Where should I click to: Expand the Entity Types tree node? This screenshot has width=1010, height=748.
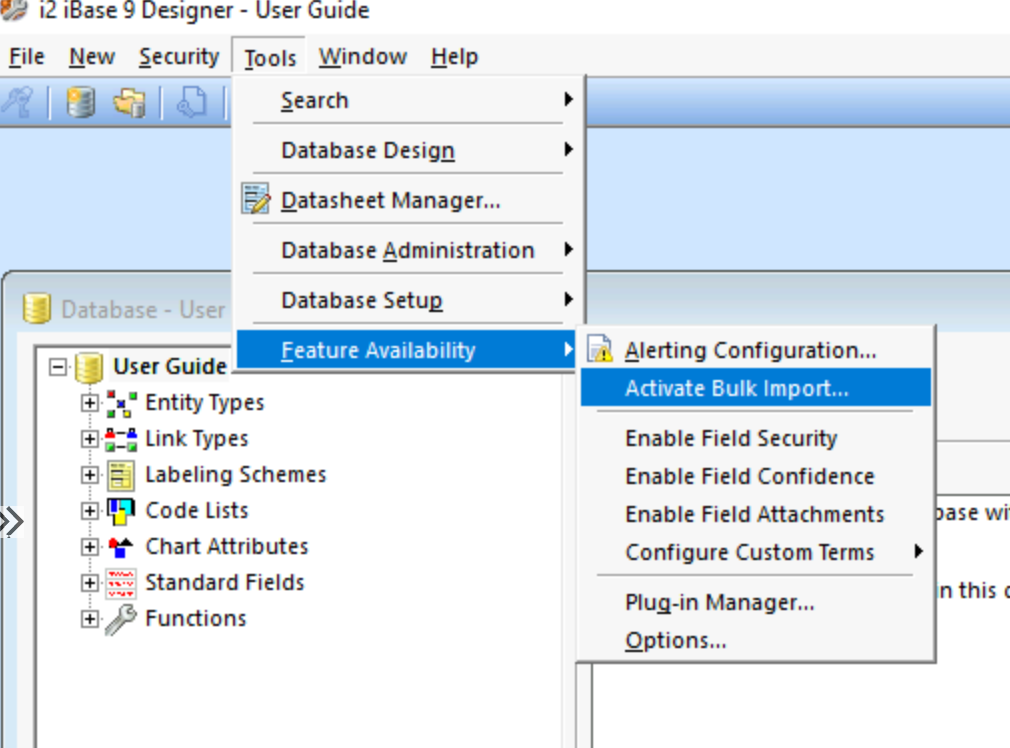[x=90, y=403]
